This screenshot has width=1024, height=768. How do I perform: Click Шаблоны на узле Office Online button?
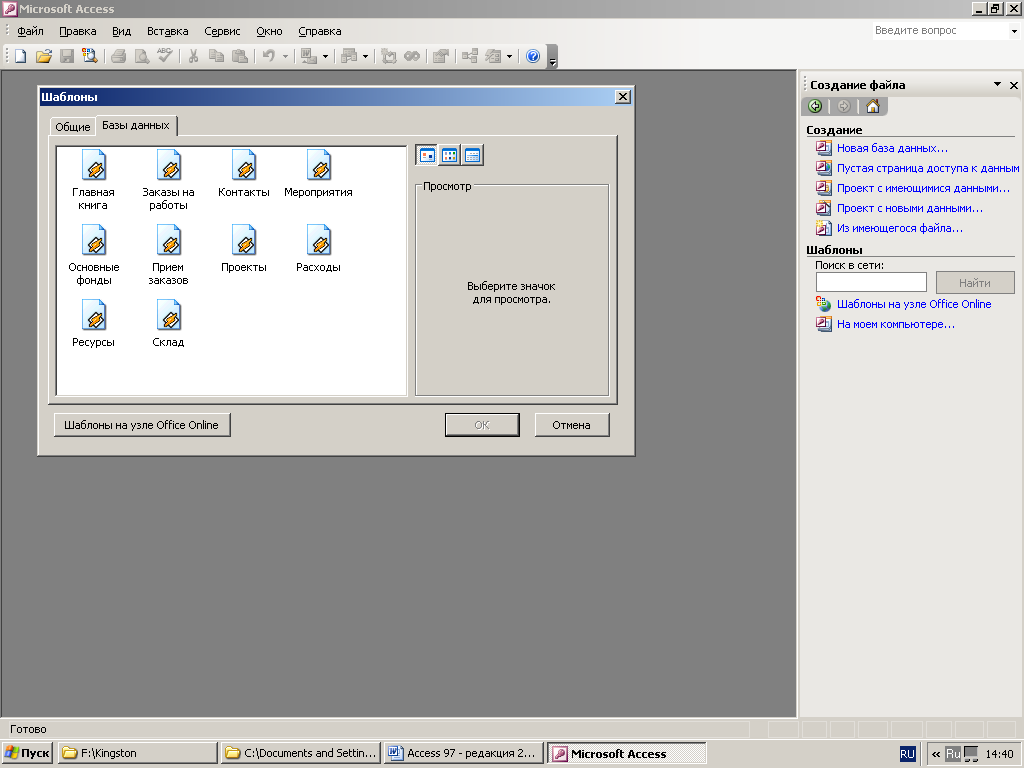coord(142,425)
